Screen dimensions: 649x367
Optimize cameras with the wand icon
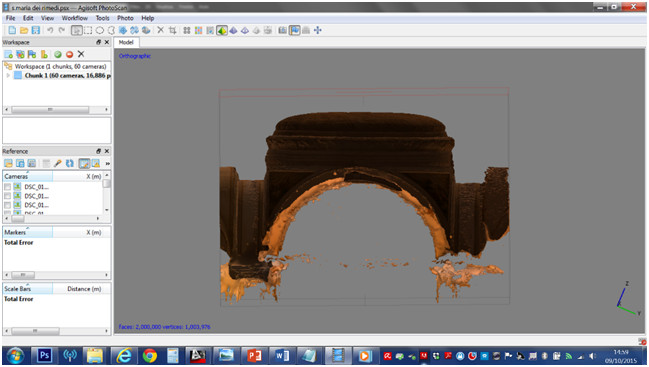[58, 163]
